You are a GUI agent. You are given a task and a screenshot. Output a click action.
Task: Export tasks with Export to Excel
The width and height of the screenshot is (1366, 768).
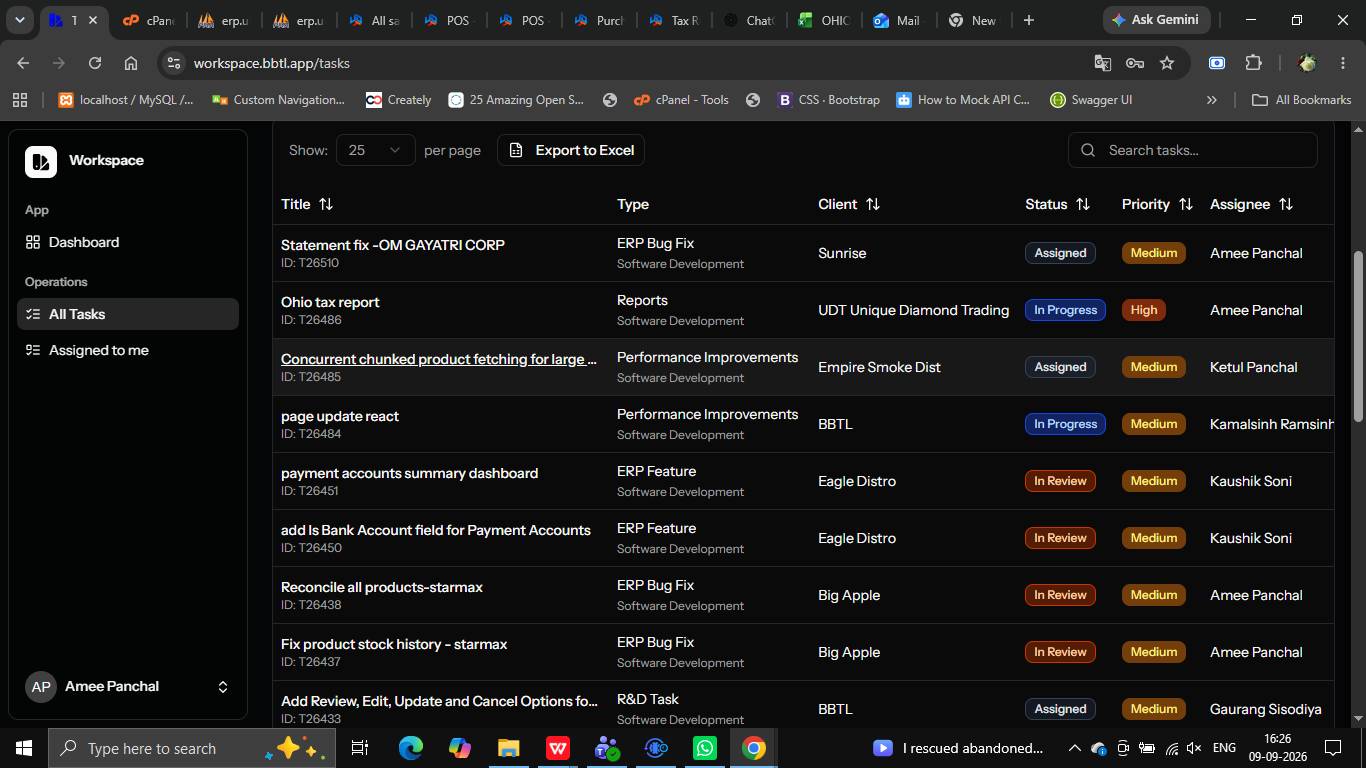click(571, 150)
